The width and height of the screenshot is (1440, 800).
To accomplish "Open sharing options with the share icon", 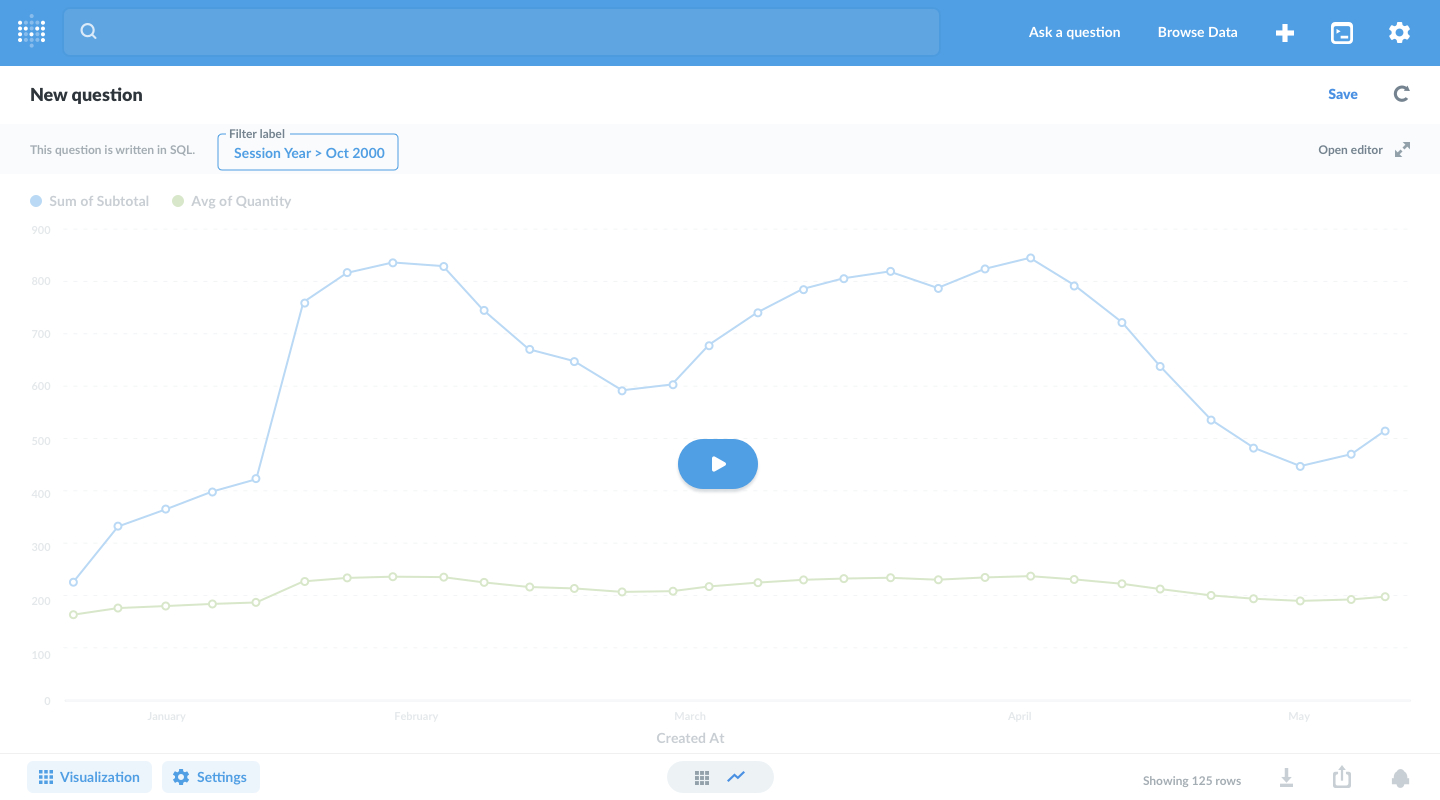I will point(1341,776).
